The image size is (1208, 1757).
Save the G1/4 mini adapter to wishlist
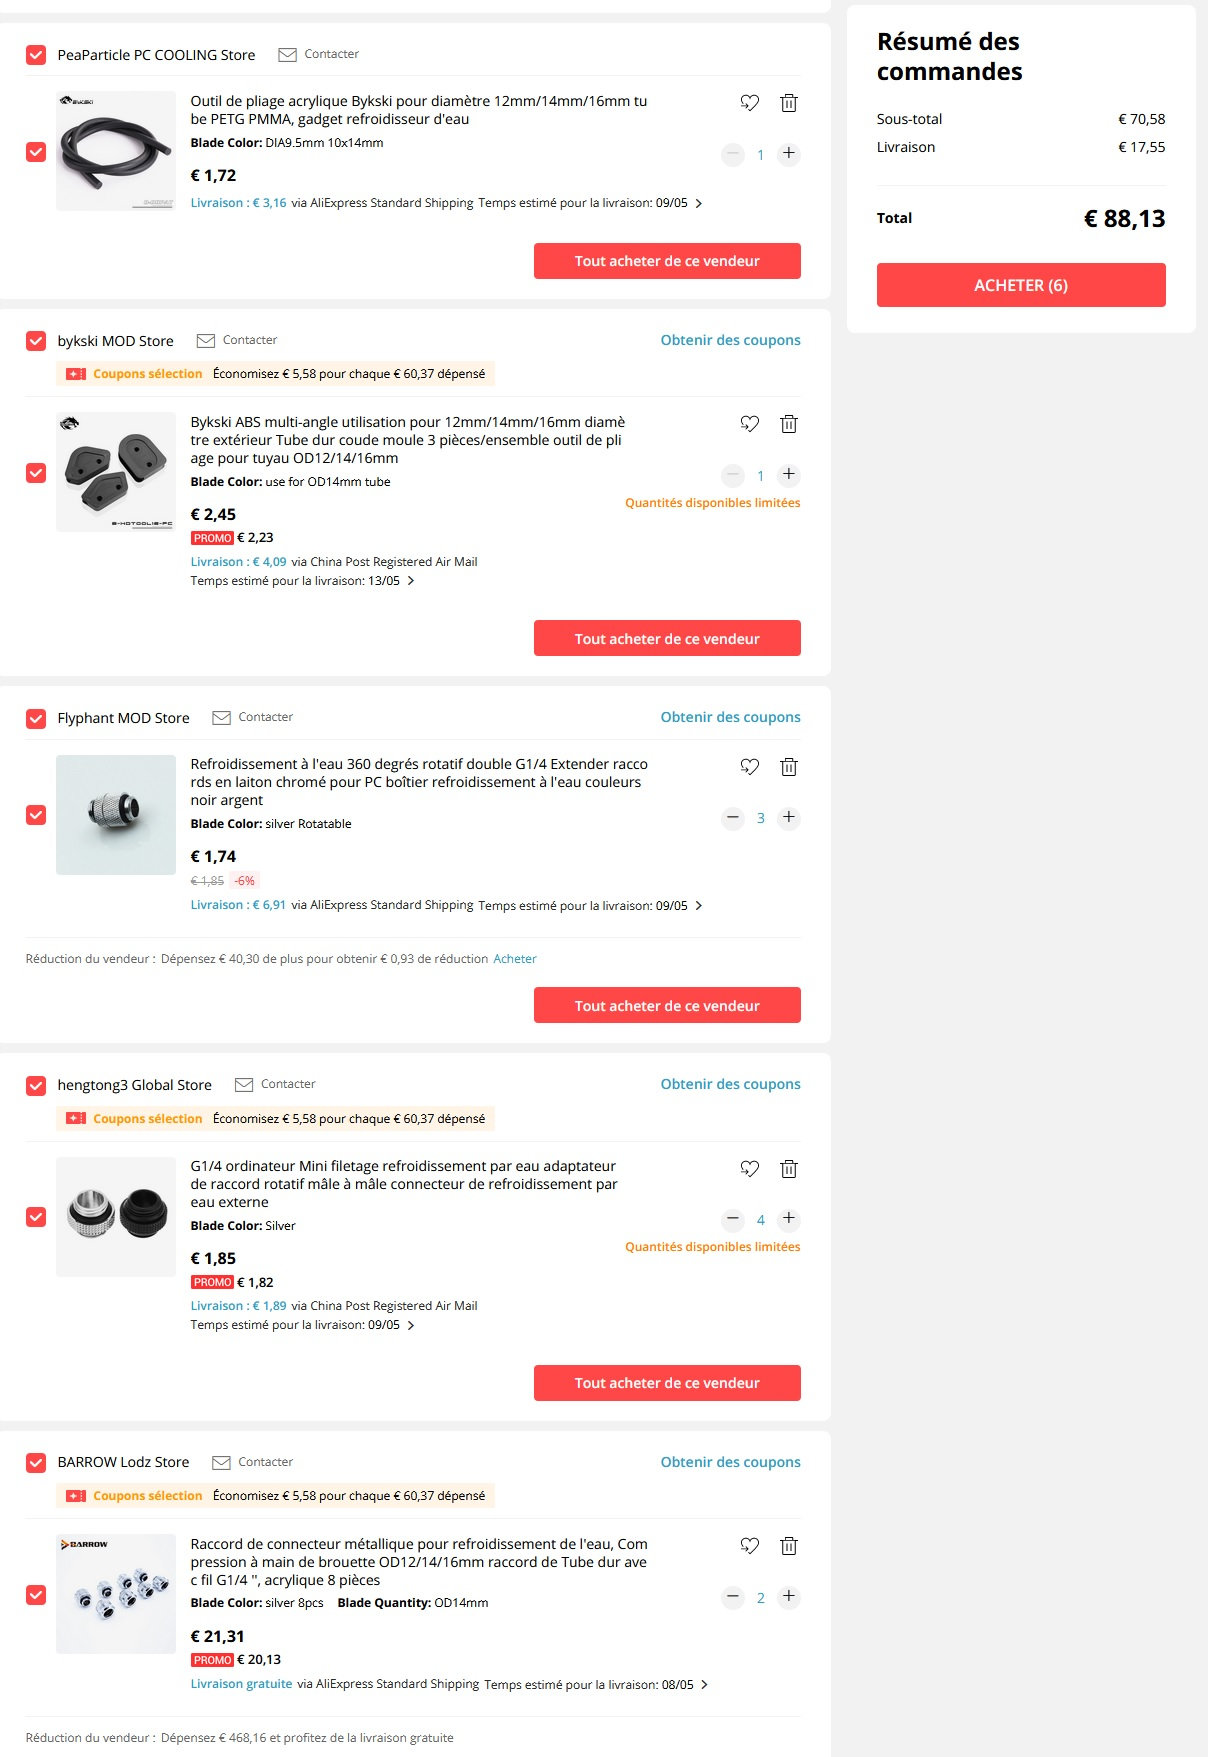pos(749,1168)
